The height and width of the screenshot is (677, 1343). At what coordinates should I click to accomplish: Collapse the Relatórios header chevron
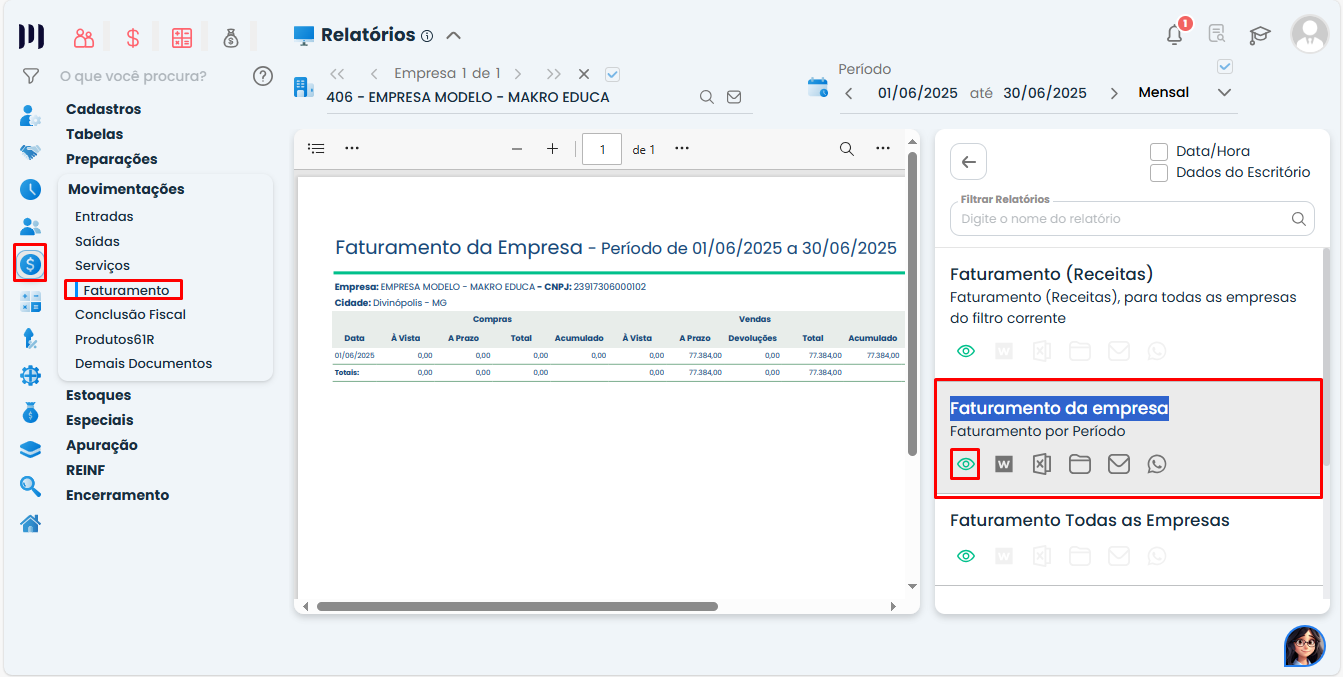pyautogui.click(x=453, y=33)
